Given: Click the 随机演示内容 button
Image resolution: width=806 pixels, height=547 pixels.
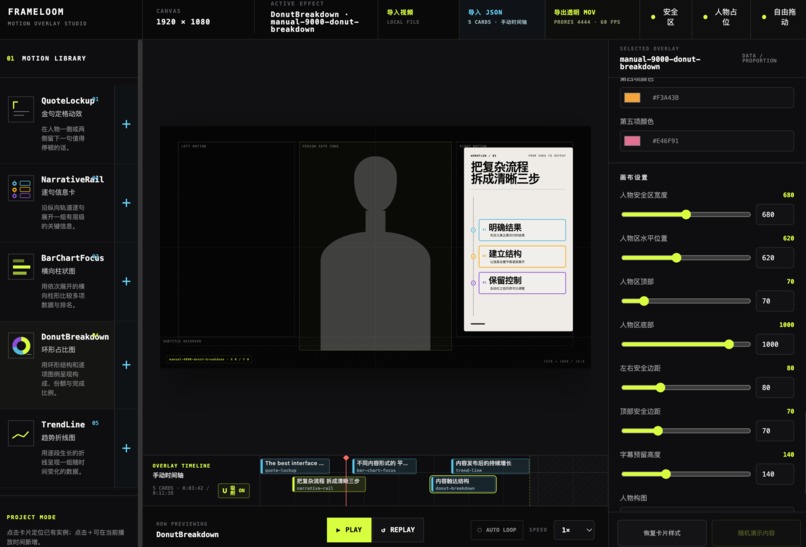Looking at the screenshot, I should click(756, 533).
